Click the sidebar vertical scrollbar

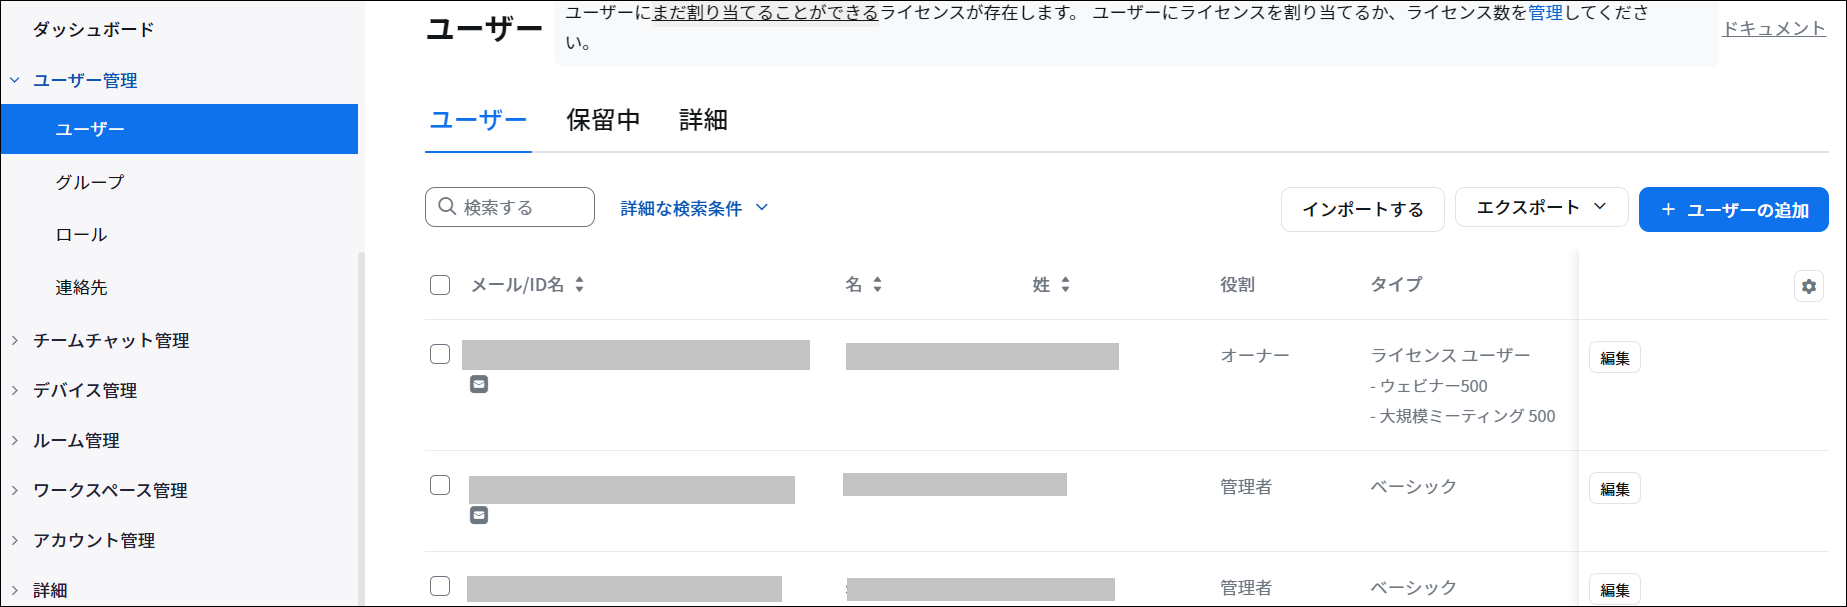[x=361, y=428]
